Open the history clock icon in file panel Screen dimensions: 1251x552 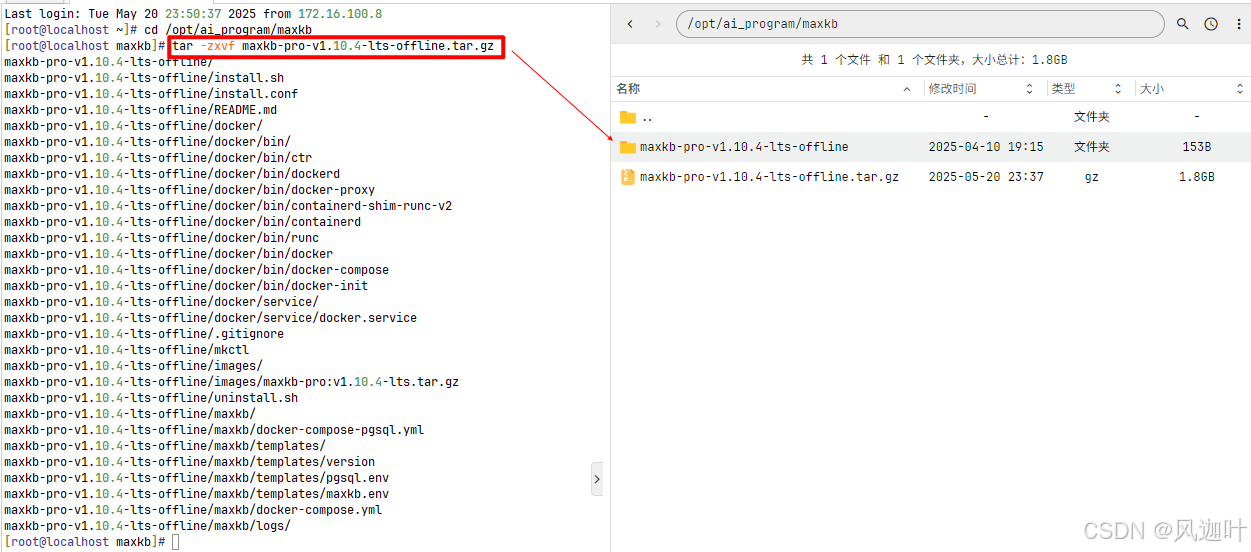tap(1210, 24)
